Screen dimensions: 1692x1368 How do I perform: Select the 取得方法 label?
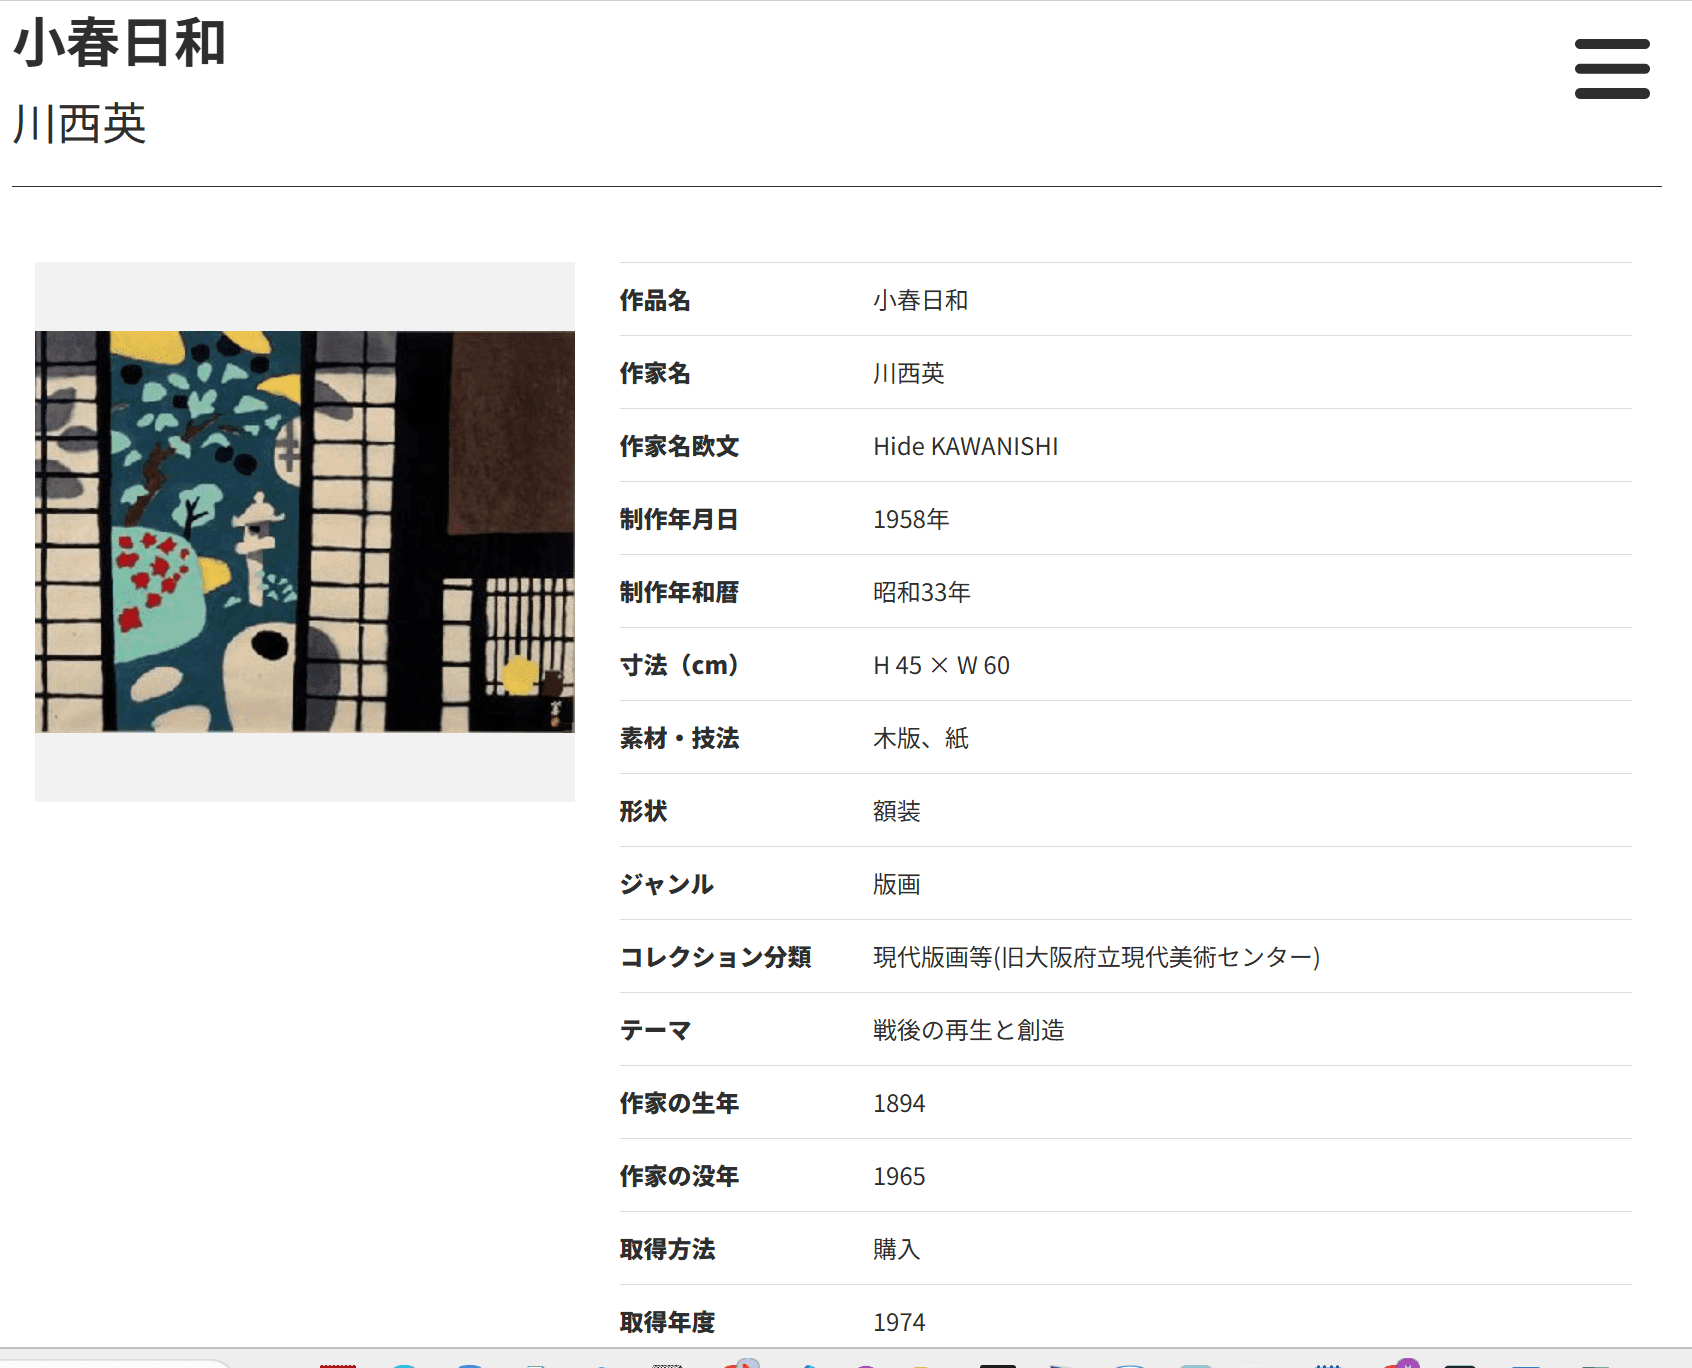tap(667, 1249)
